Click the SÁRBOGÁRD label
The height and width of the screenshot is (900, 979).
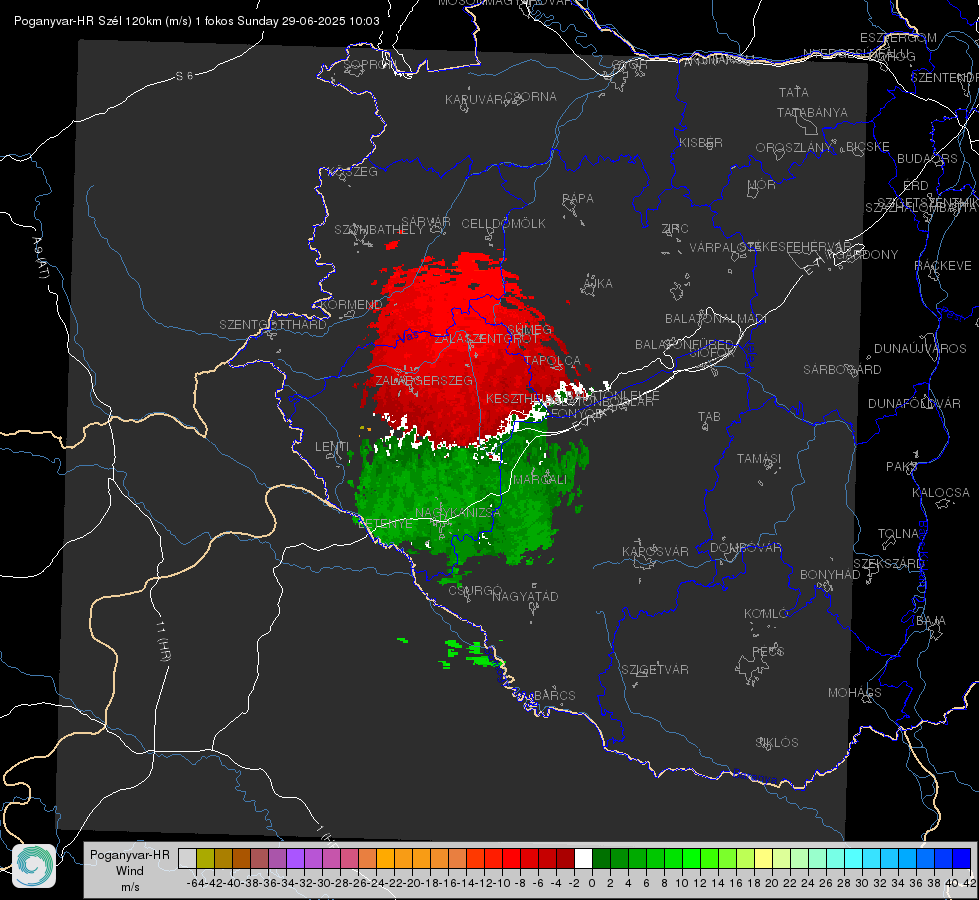(x=842, y=369)
